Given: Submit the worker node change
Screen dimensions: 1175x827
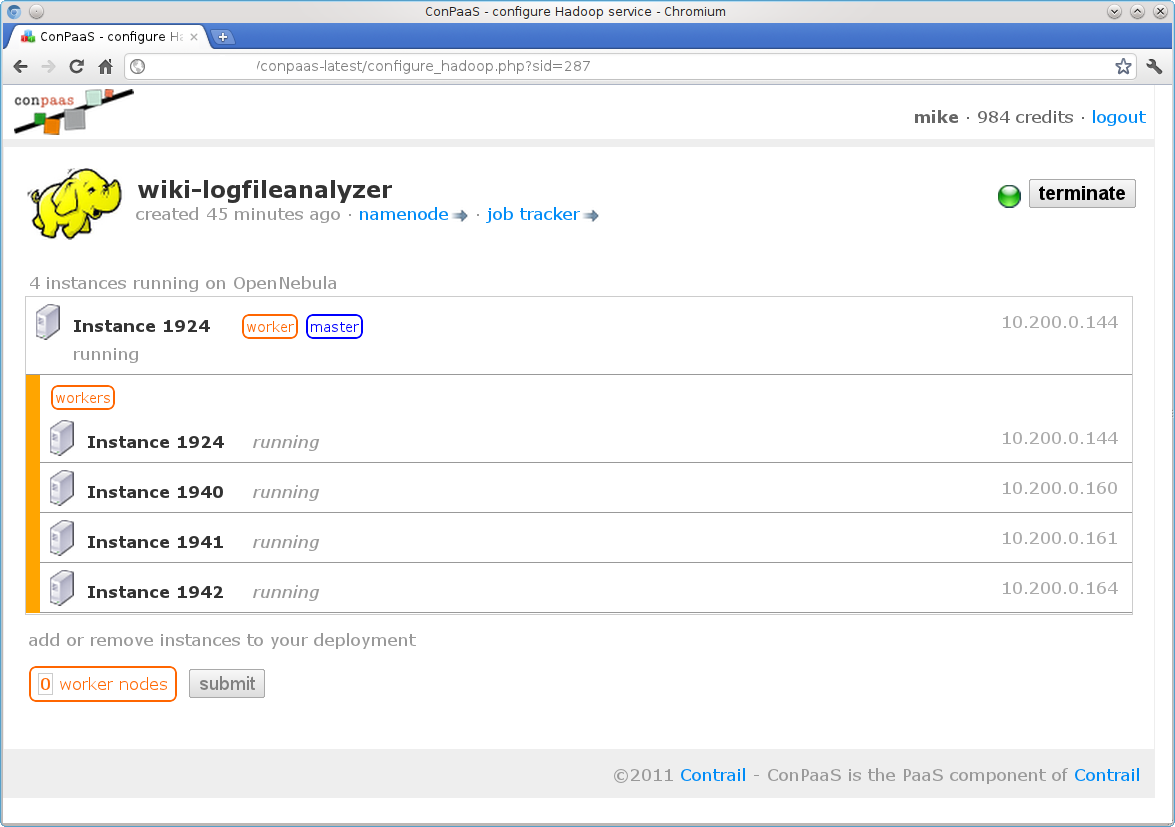Looking at the screenshot, I should pyautogui.click(x=227, y=683).
